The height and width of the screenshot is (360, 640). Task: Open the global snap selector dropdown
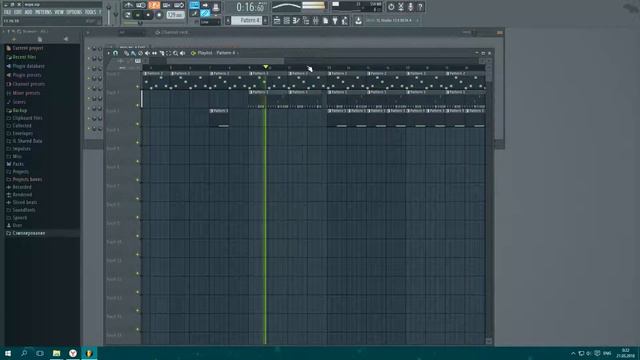coord(210,22)
